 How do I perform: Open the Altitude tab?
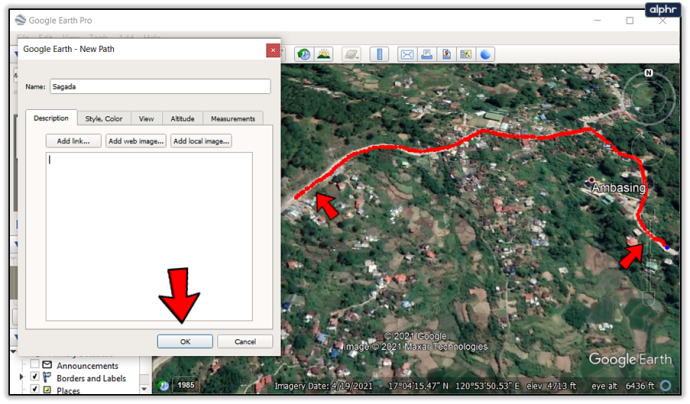coord(182,118)
